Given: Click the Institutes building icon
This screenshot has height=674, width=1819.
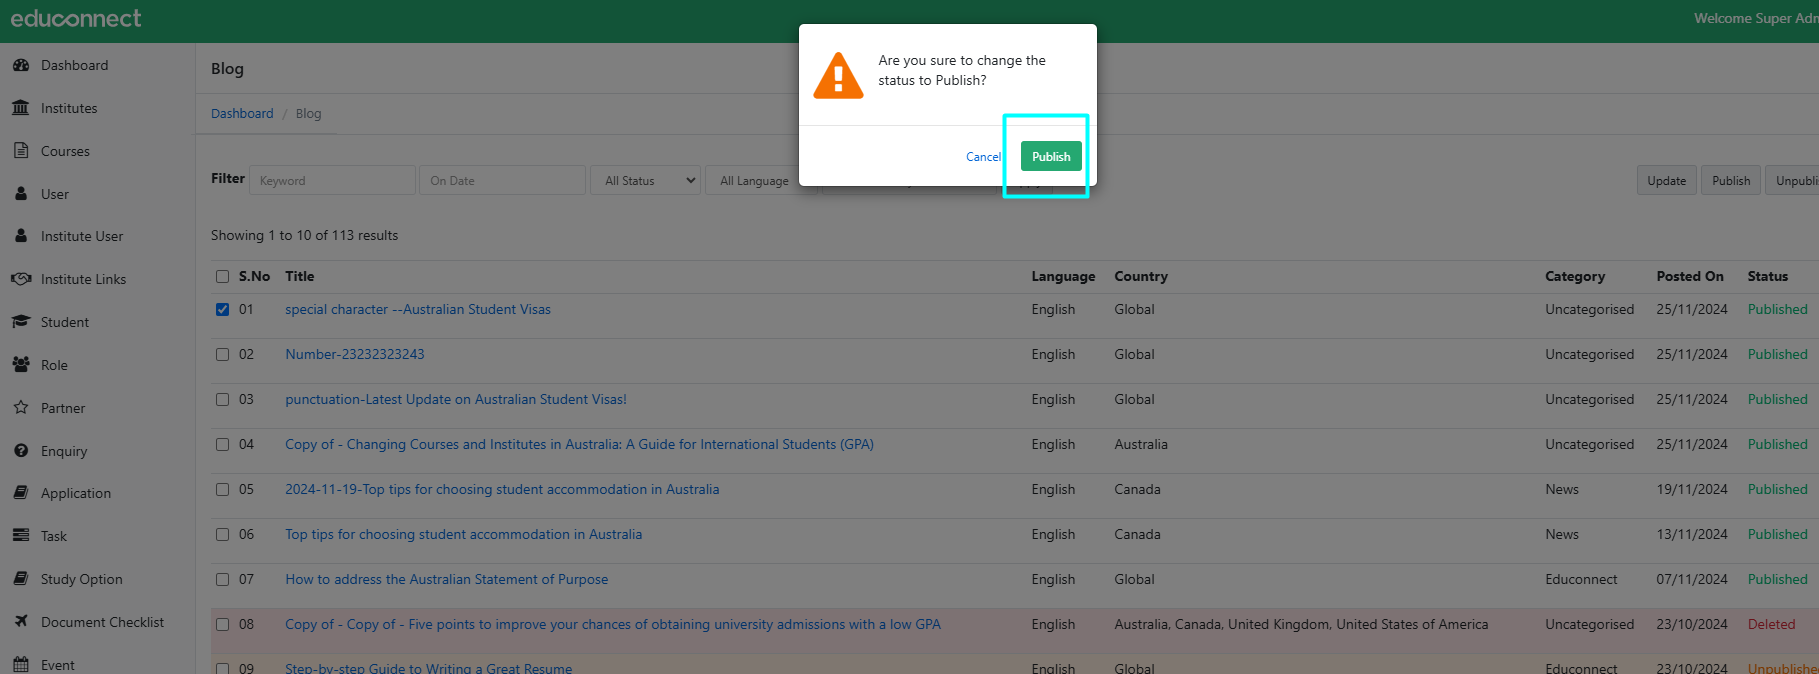Looking at the screenshot, I should click(x=21, y=108).
